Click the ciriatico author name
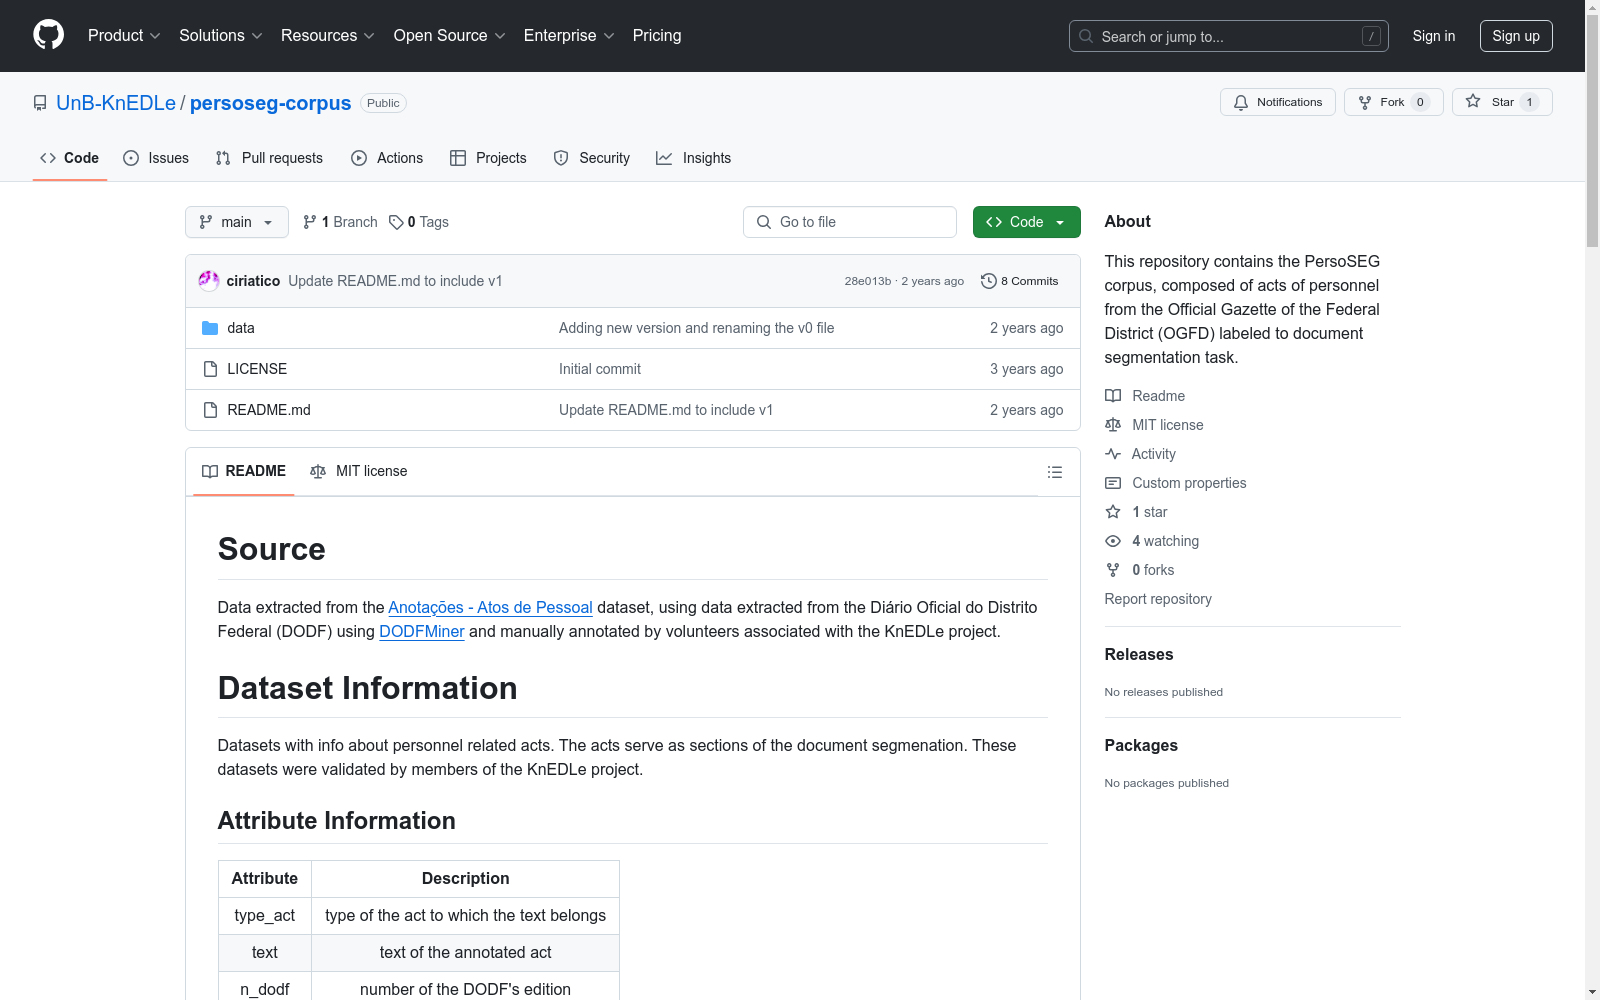This screenshot has height=1000, width=1600. [253, 281]
